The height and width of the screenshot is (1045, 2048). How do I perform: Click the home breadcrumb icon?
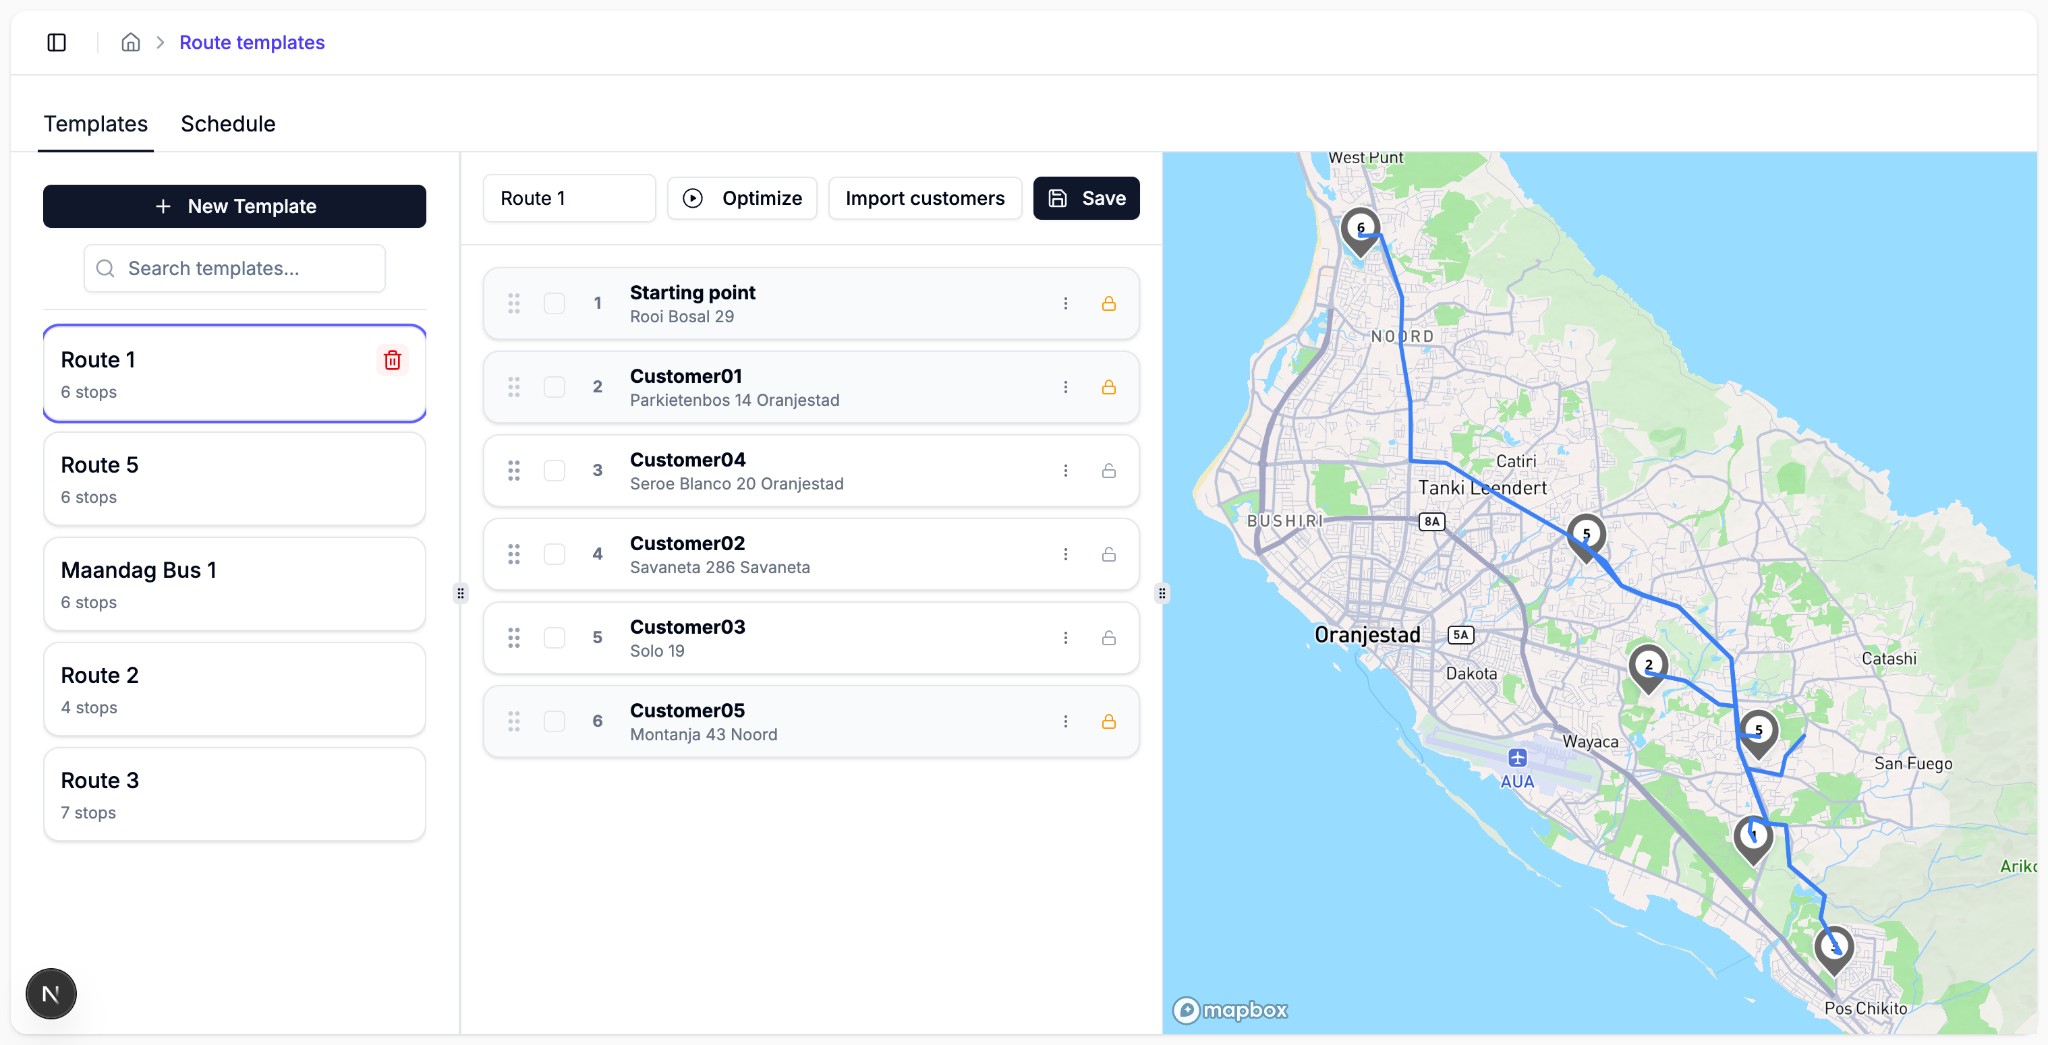point(130,42)
